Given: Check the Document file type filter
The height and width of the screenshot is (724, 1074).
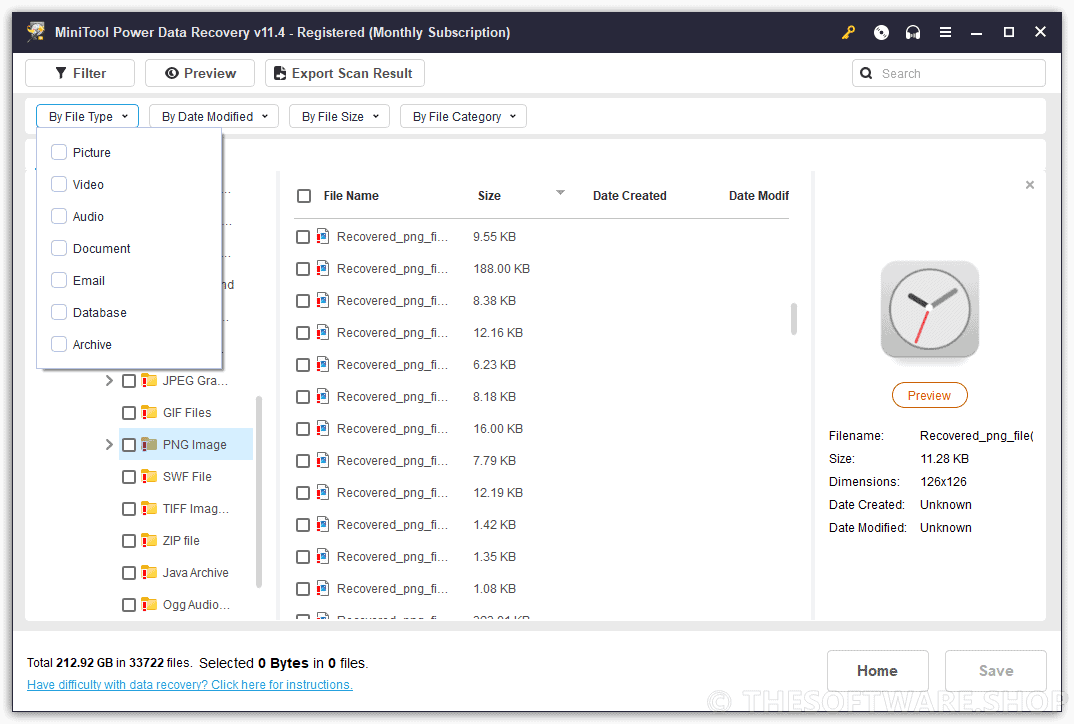Looking at the screenshot, I should click(59, 248).
